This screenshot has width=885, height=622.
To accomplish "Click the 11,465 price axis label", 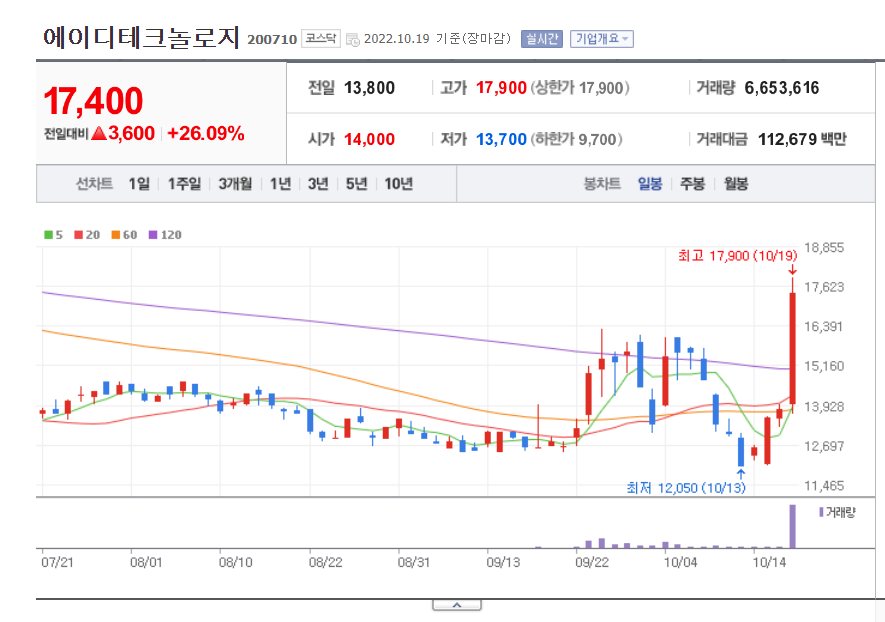I will pos(824,485).
